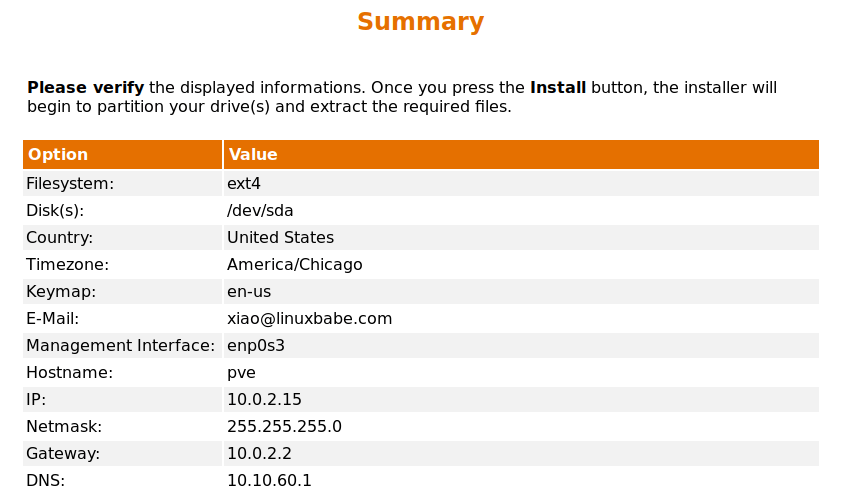Click the pve hostname value
This screenshot has width=865, height=500.
click(241, 373)
